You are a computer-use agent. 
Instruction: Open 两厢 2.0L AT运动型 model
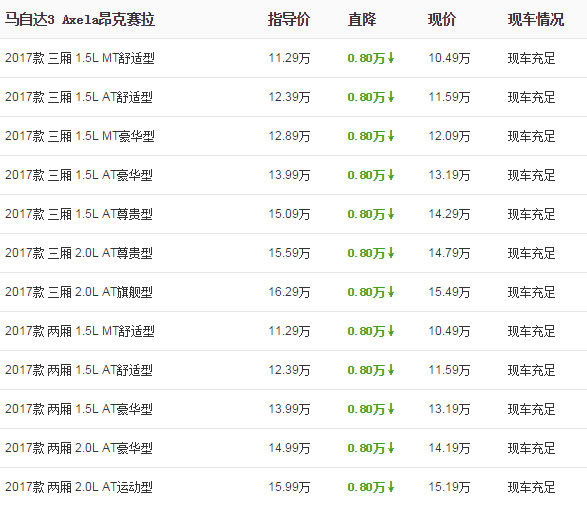point(79,487)
